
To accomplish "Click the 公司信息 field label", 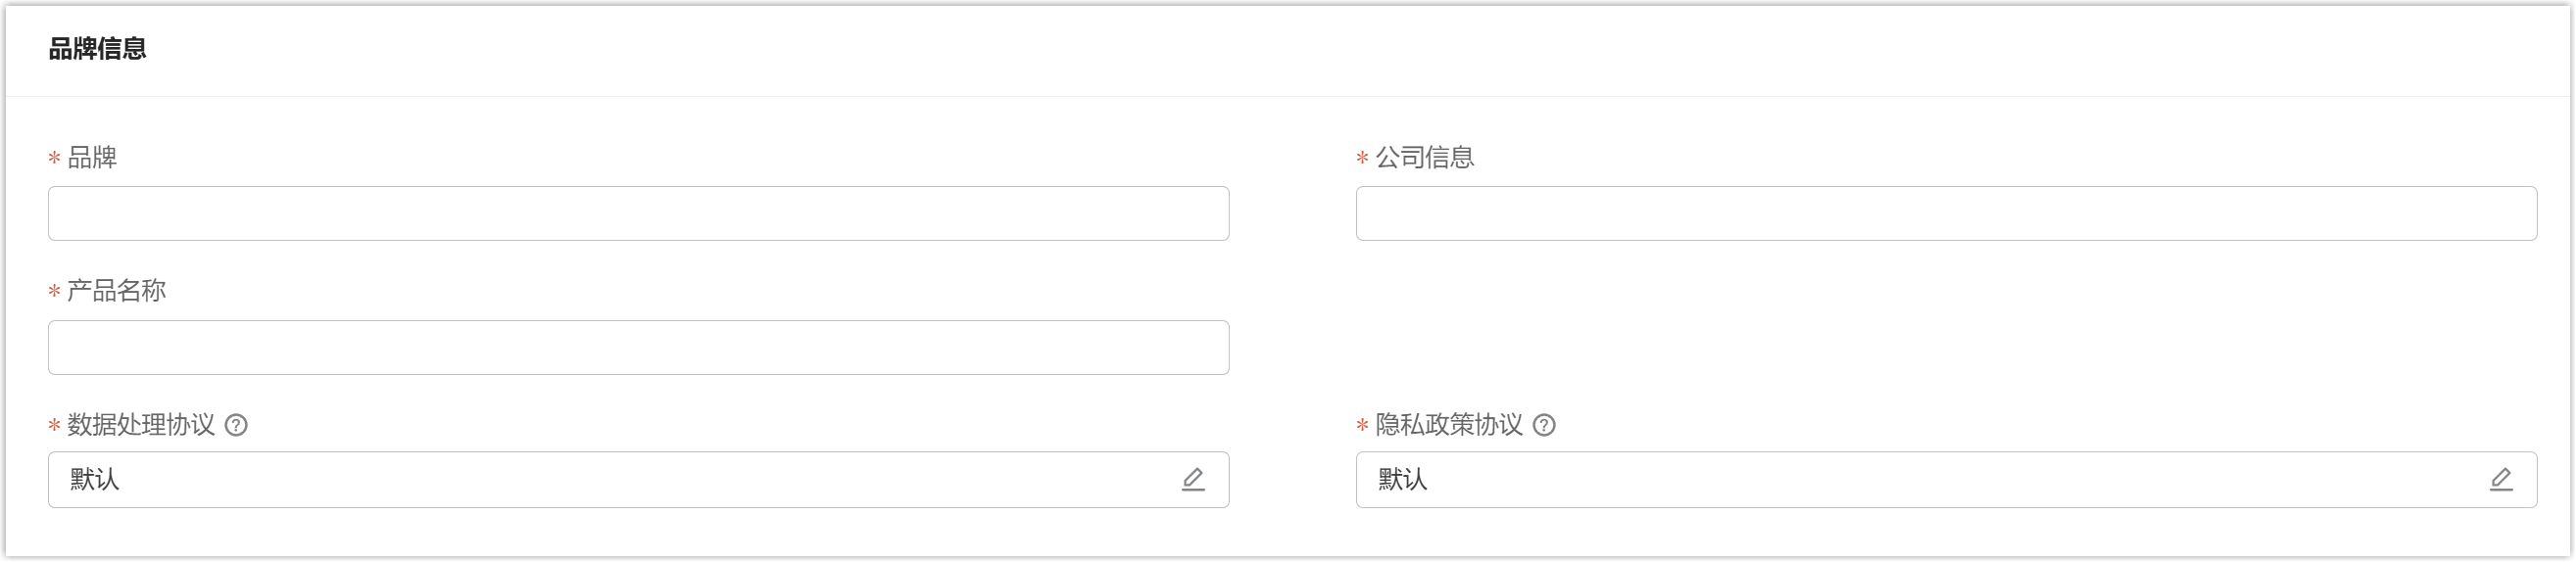I will pyautogui.click(x=1425, y=157).
